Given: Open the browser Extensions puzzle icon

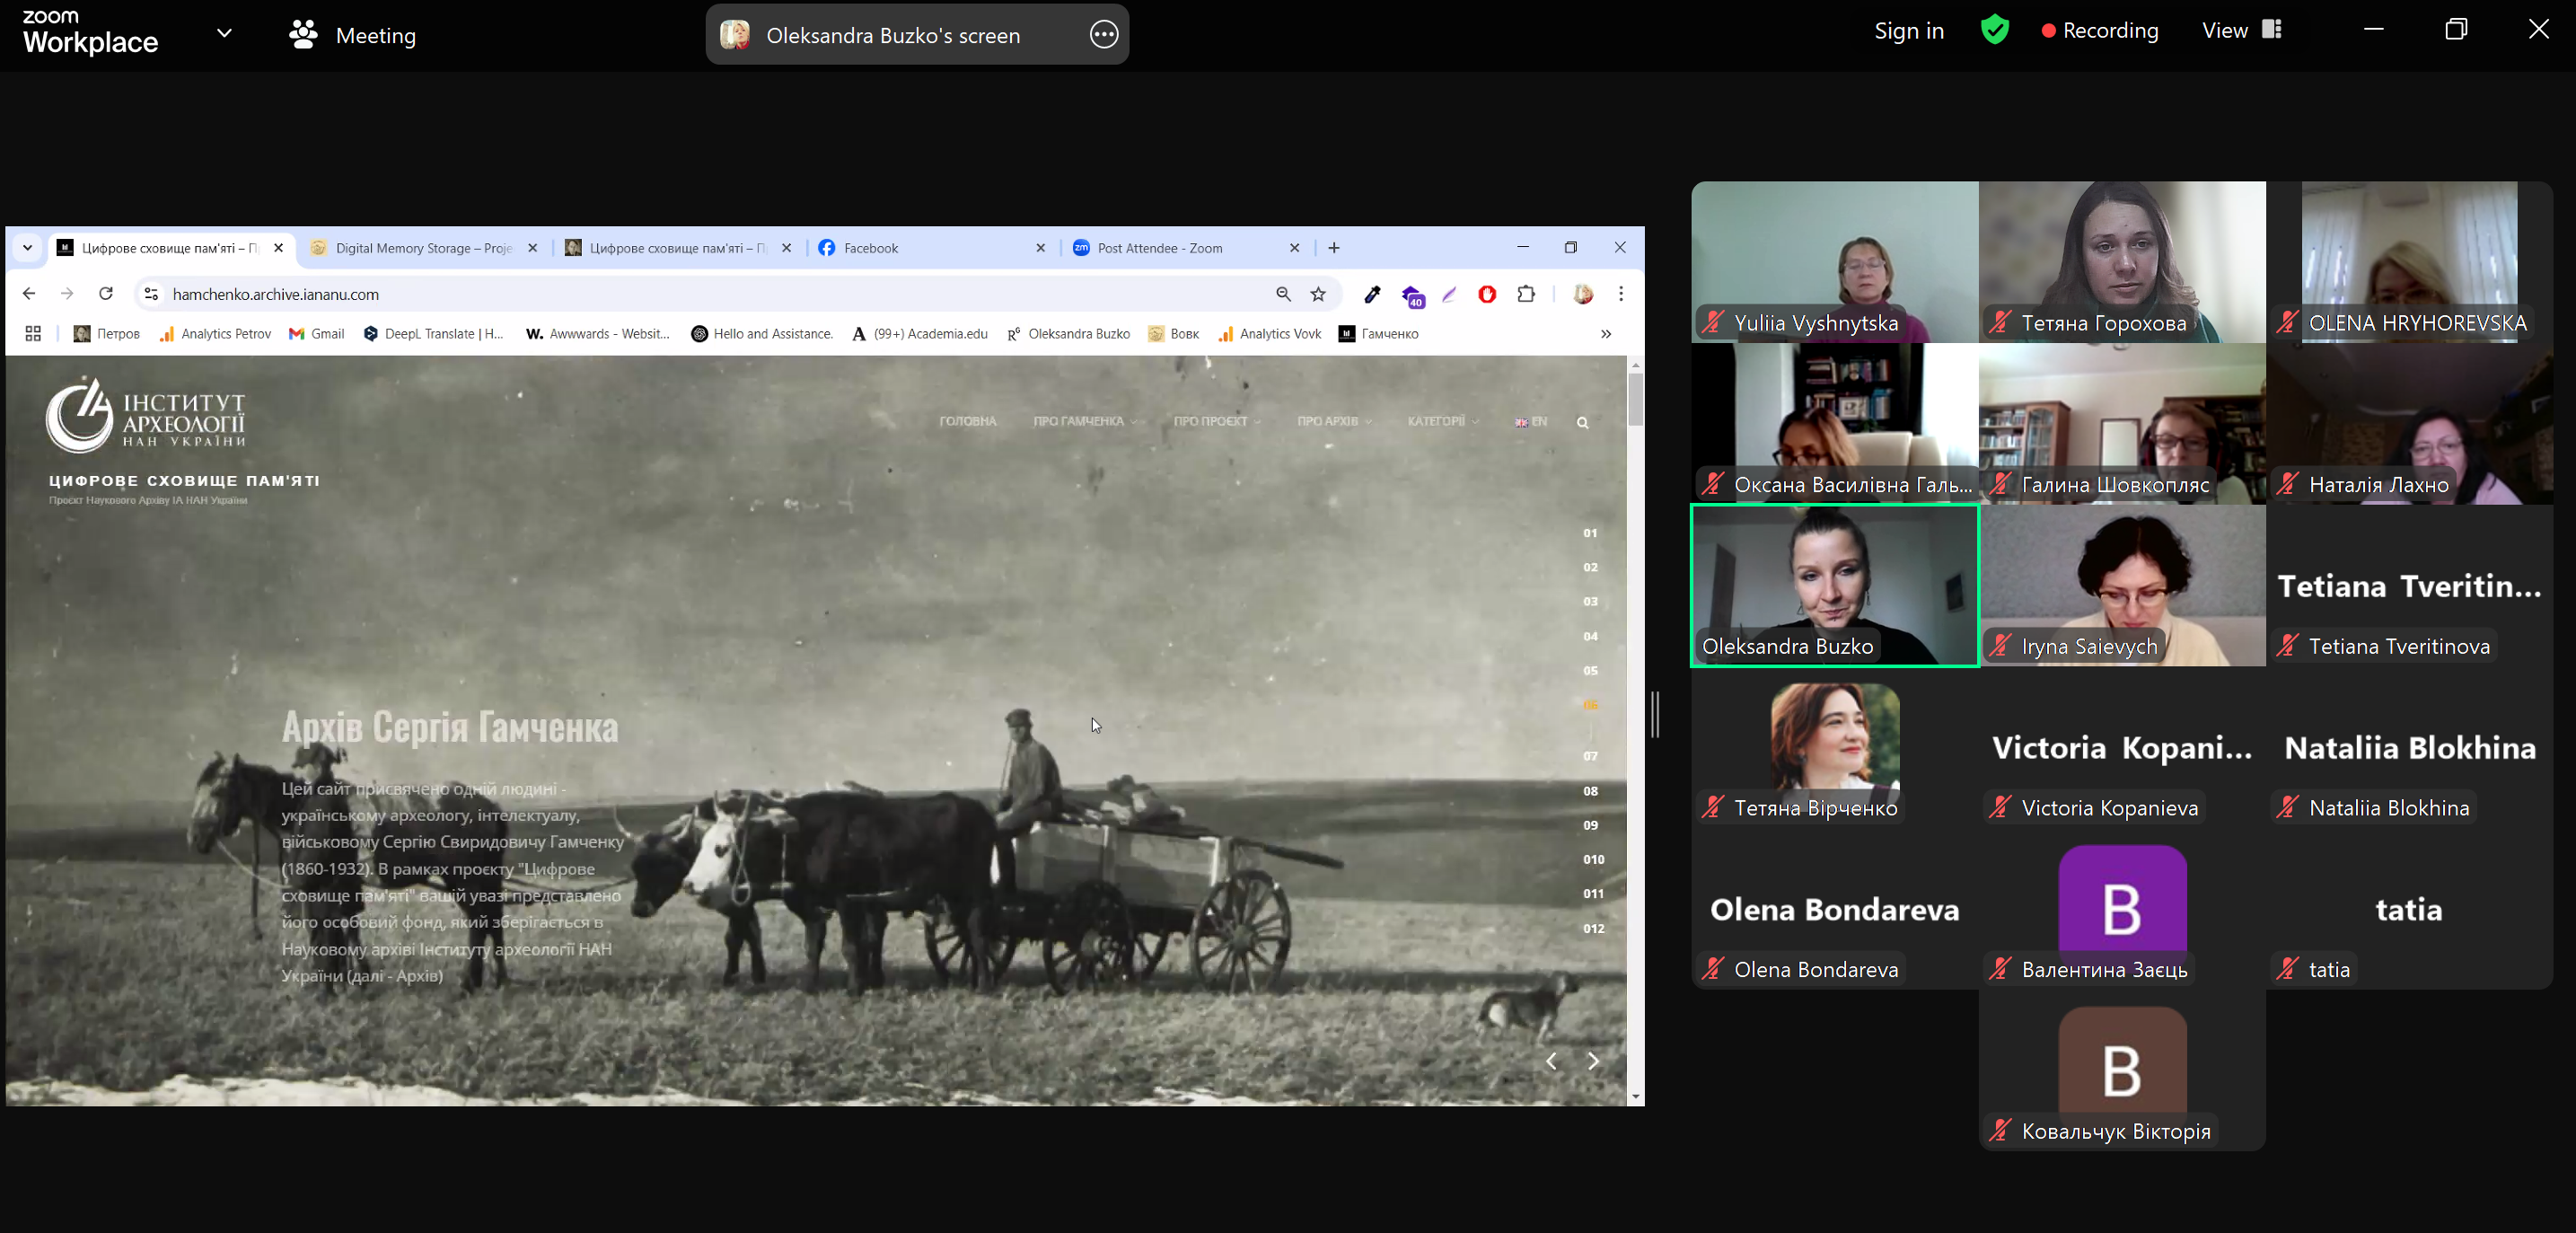Looking at the screenshot, I should 1526,294.
